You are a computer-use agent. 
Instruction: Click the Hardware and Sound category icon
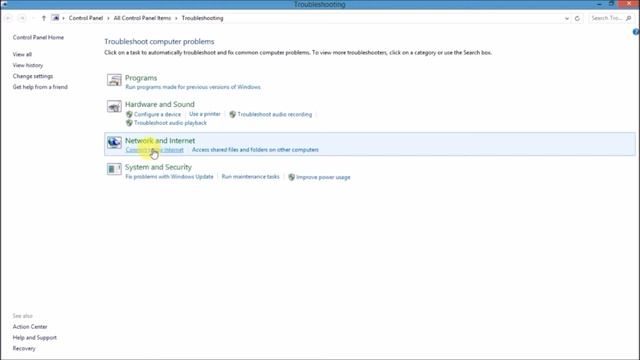pos(114,107)
